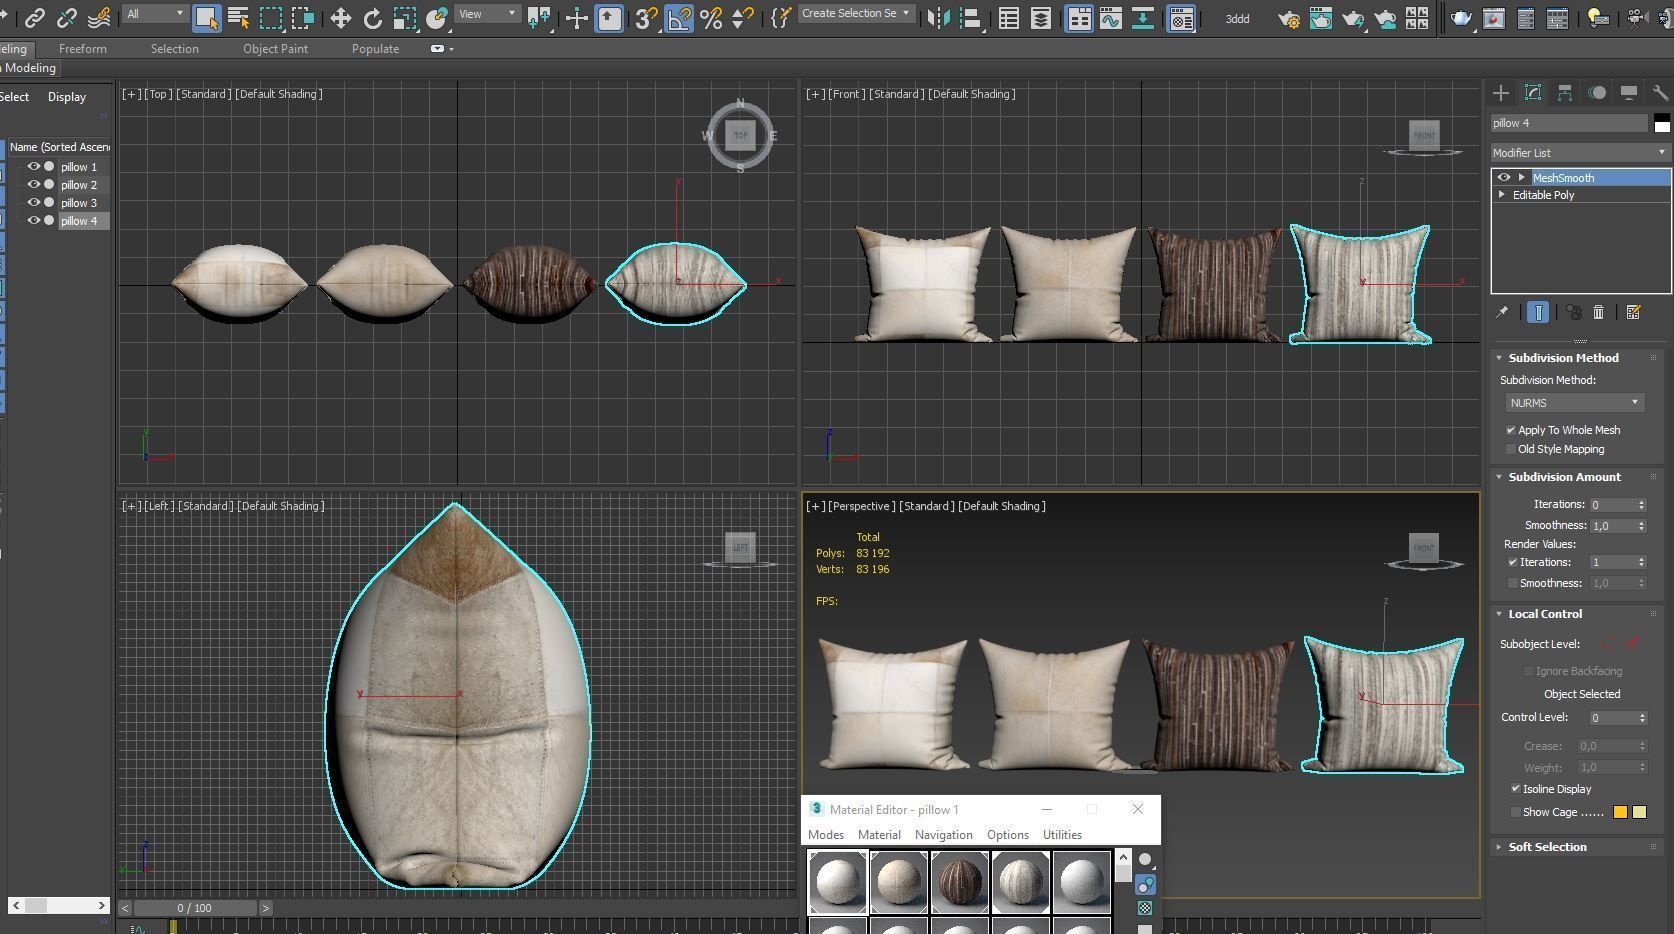Uncheck Apply To Whole Mesh
Image resolution: width=1674 pixels, height=934 pixels.
coord(1511,430)
